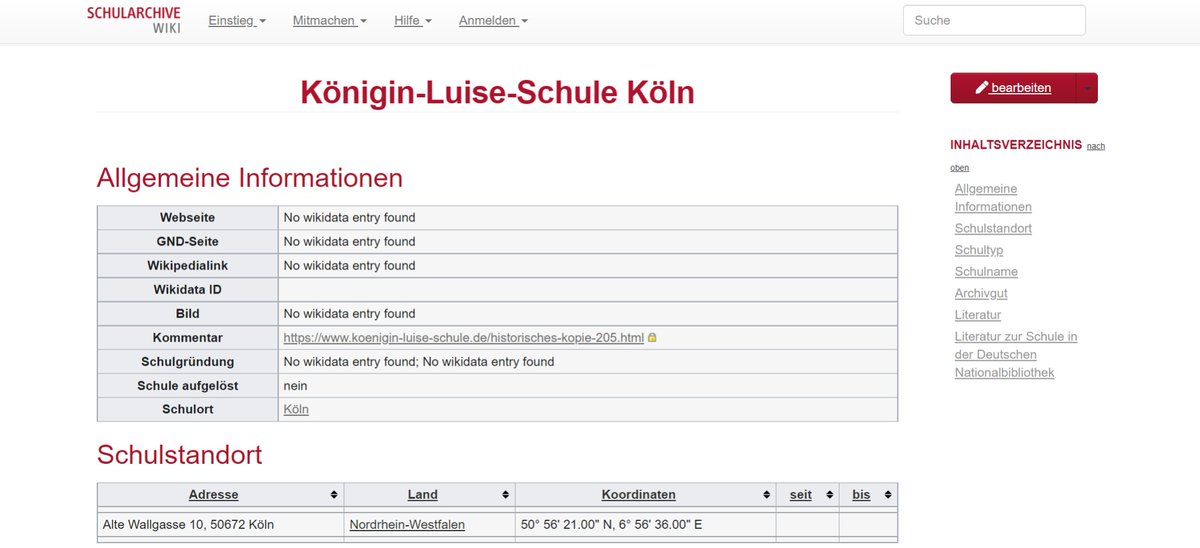Image resolution: width=1200 pixels, height=548 pixels.
Task: Click the Schulgründung row label
Action: click(187, 362)
